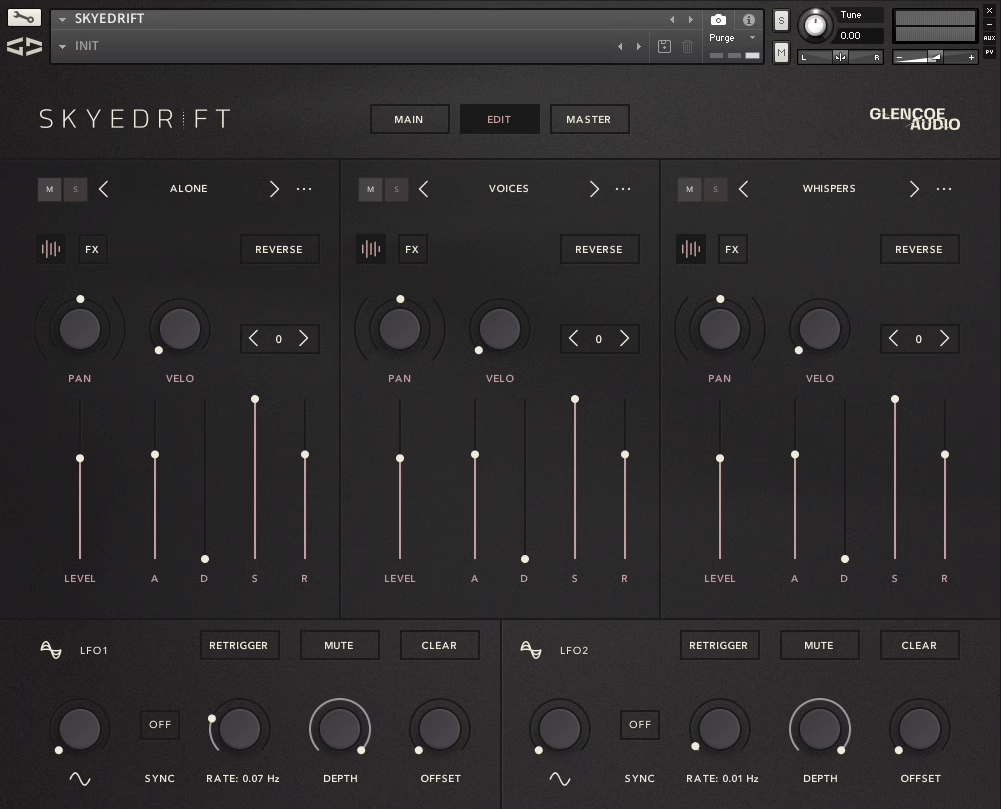
Task: Mute the ALONE layer with M
Action: (x=50, y=189)
